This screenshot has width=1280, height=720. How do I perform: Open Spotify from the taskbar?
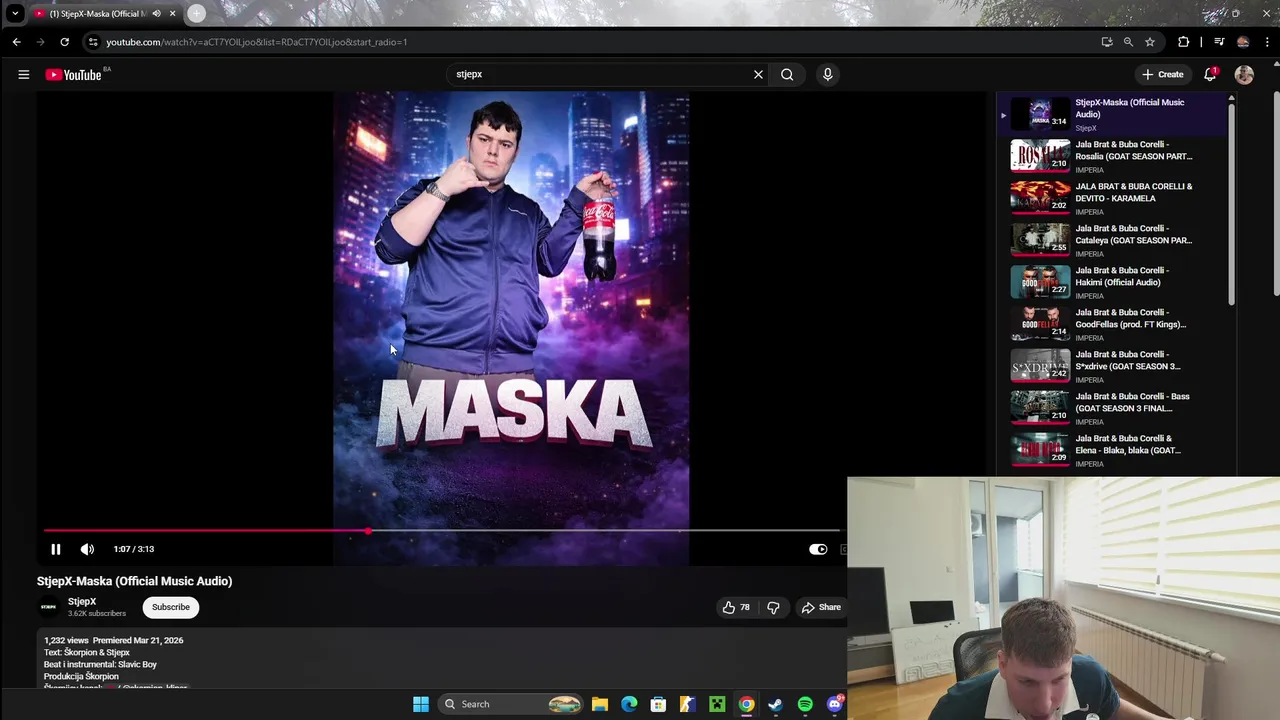(x=805, y=704)
